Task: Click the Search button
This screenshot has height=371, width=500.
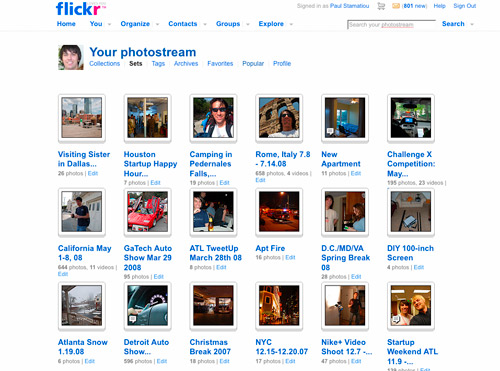Action: (453, 24)
